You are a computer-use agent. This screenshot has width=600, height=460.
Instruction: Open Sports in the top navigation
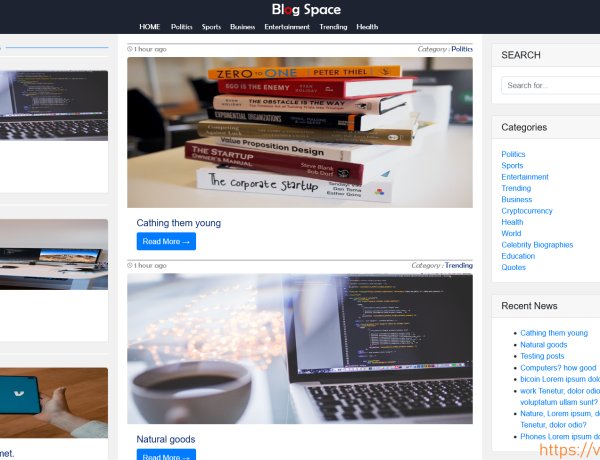click(x=211, y=27)
